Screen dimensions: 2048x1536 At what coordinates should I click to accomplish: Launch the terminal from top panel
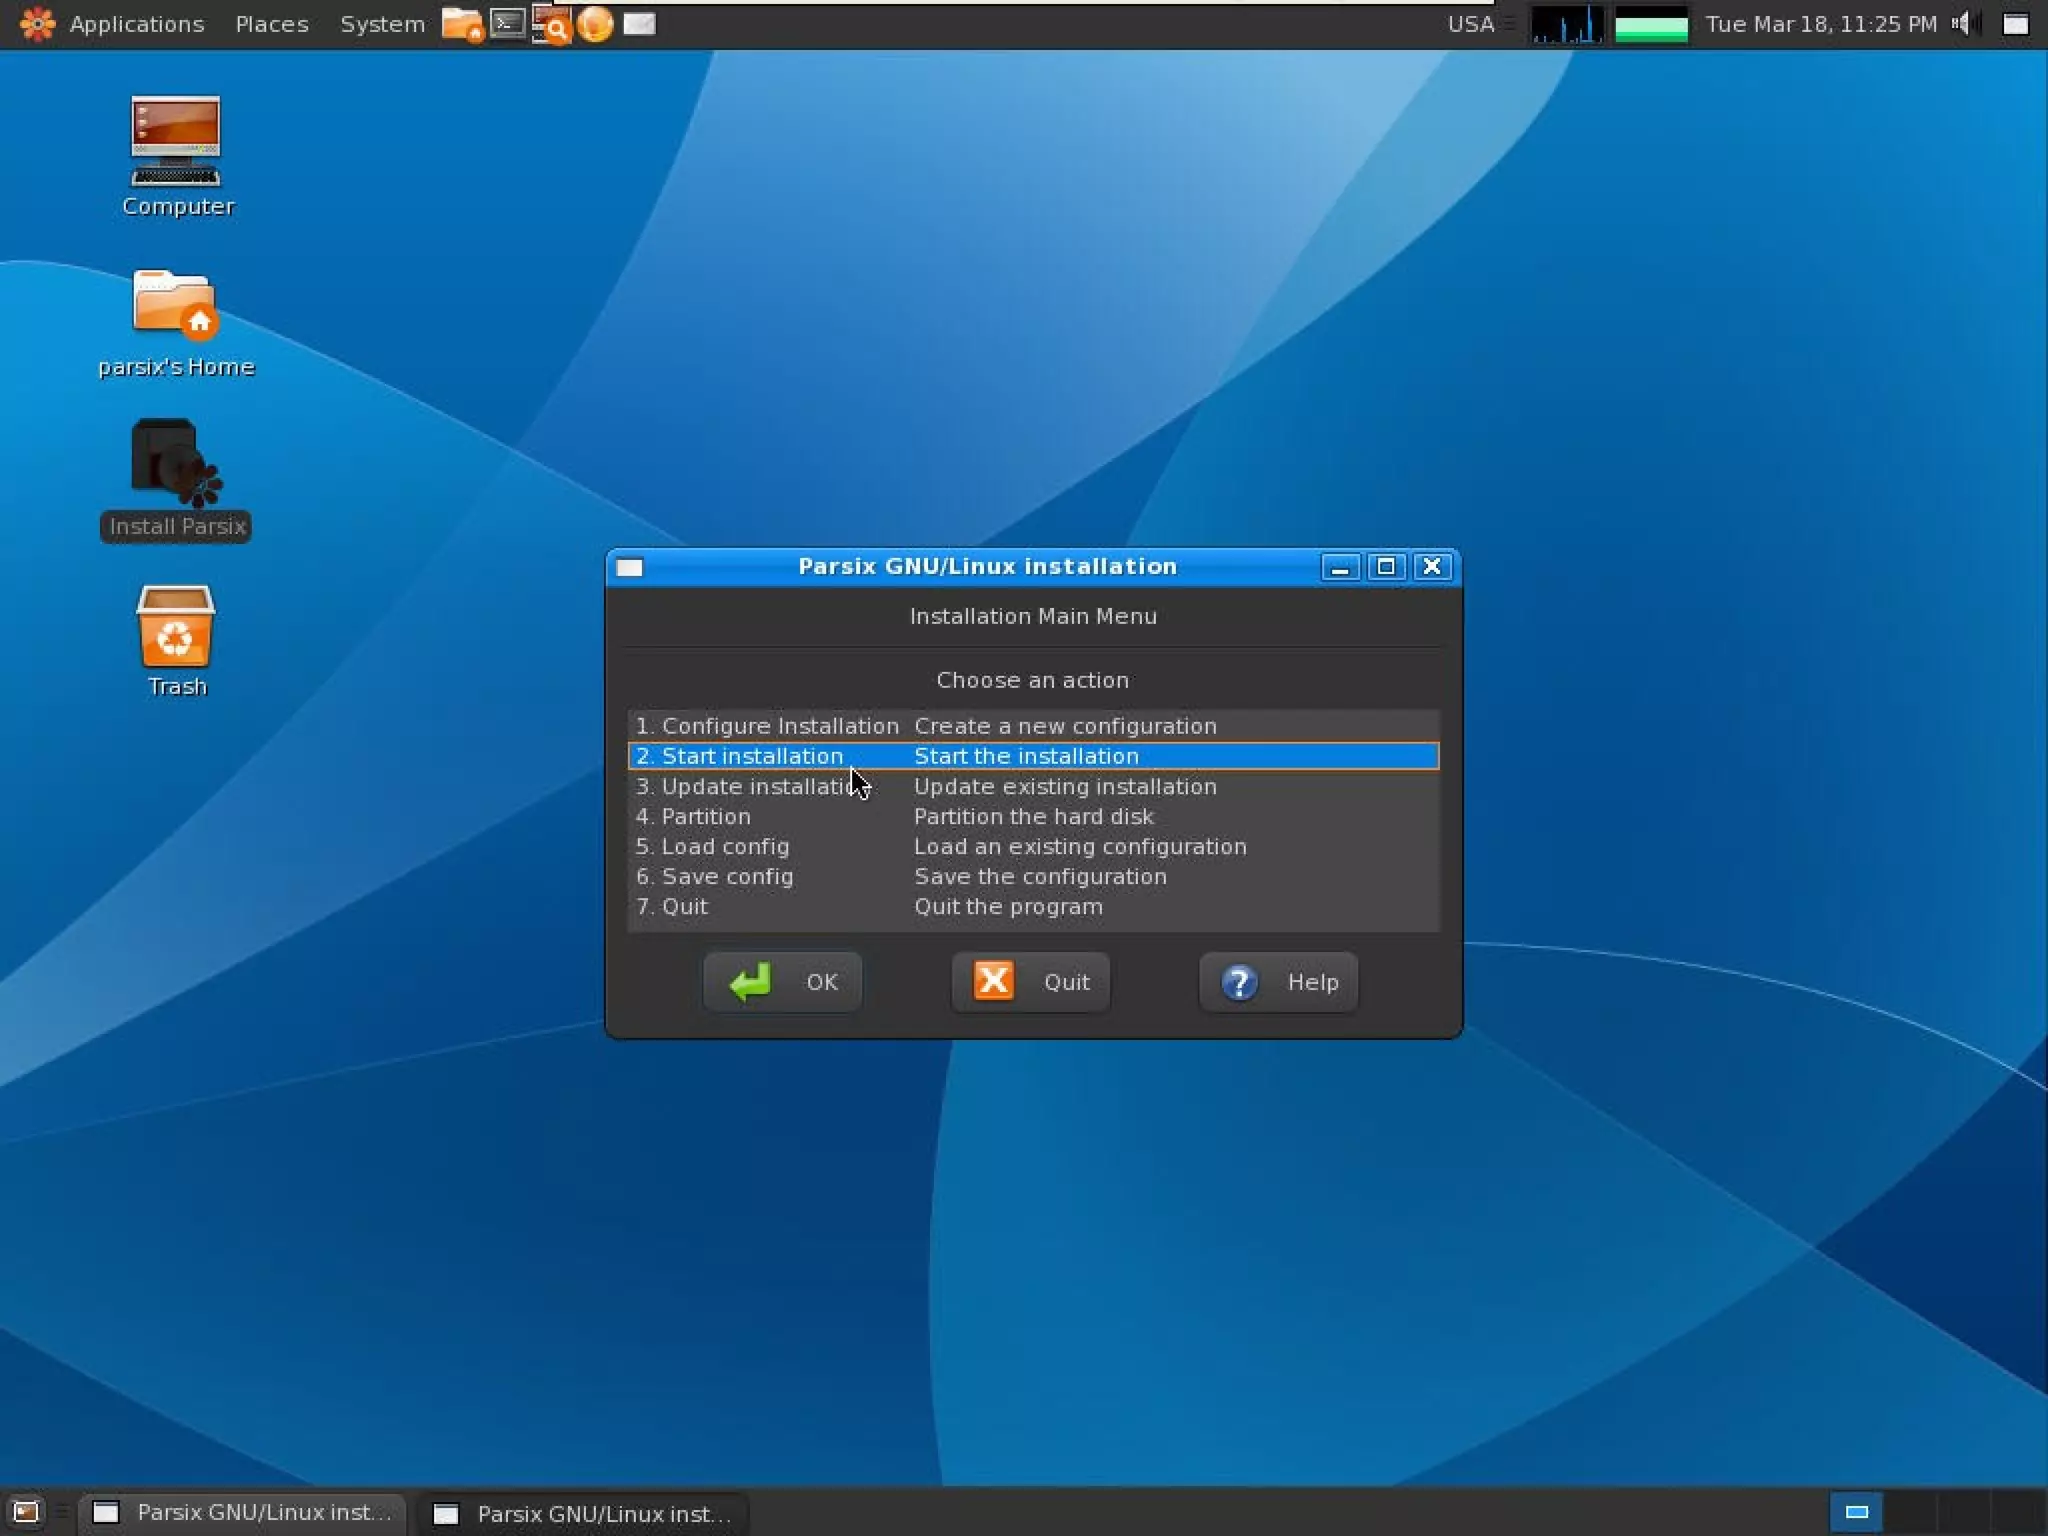coord(508,24)
